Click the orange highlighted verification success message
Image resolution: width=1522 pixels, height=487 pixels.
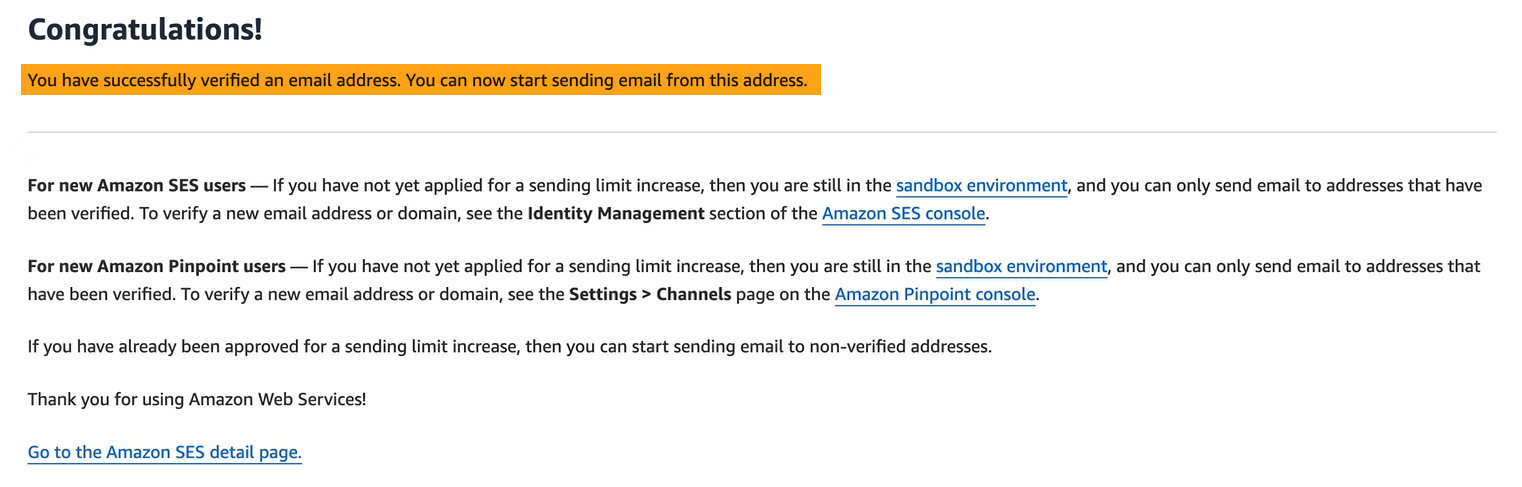tap(417, 80)
